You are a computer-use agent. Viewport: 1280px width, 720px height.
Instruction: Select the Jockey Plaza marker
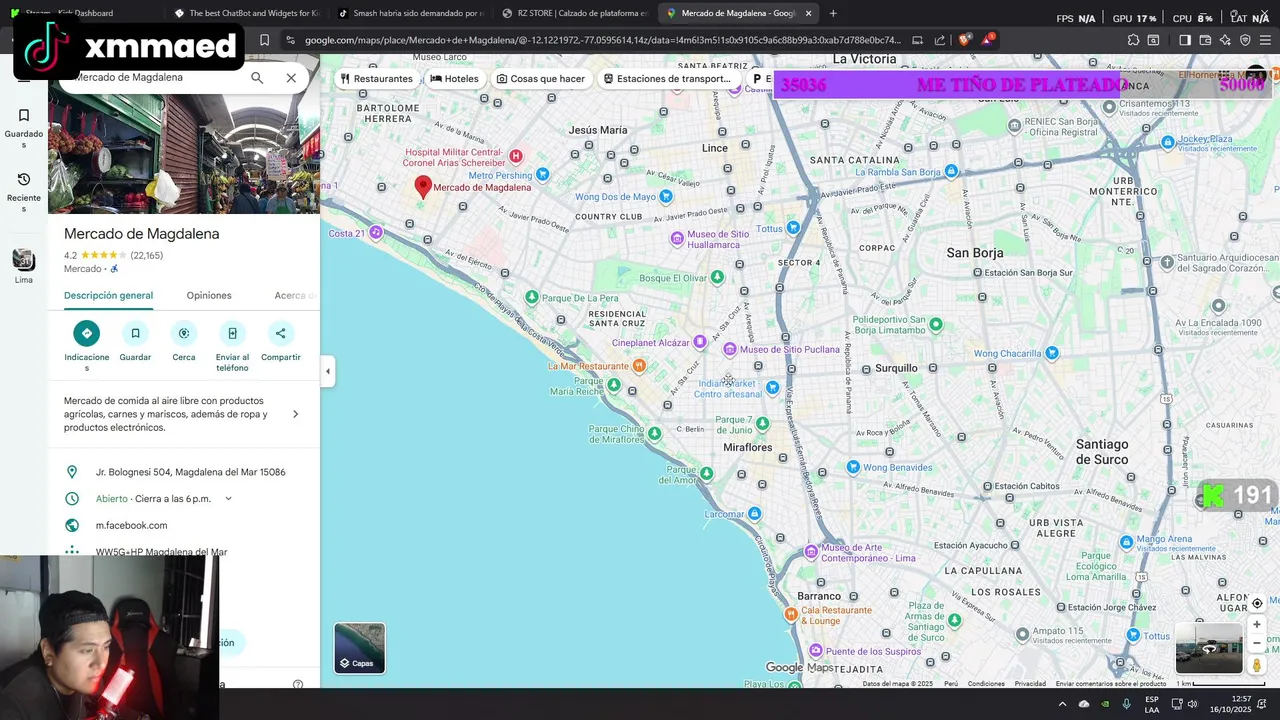click(x=1168, y=143)
